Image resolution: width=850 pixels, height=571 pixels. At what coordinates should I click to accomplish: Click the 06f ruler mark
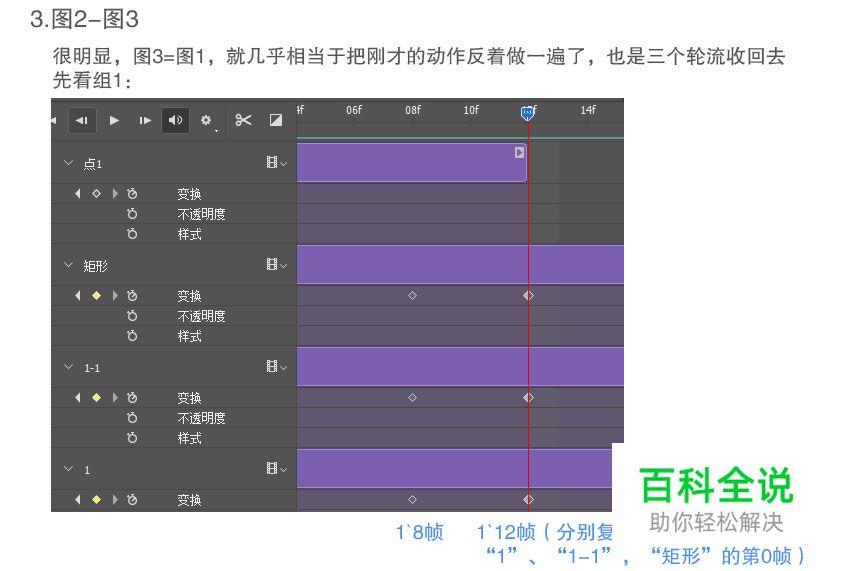354,110
